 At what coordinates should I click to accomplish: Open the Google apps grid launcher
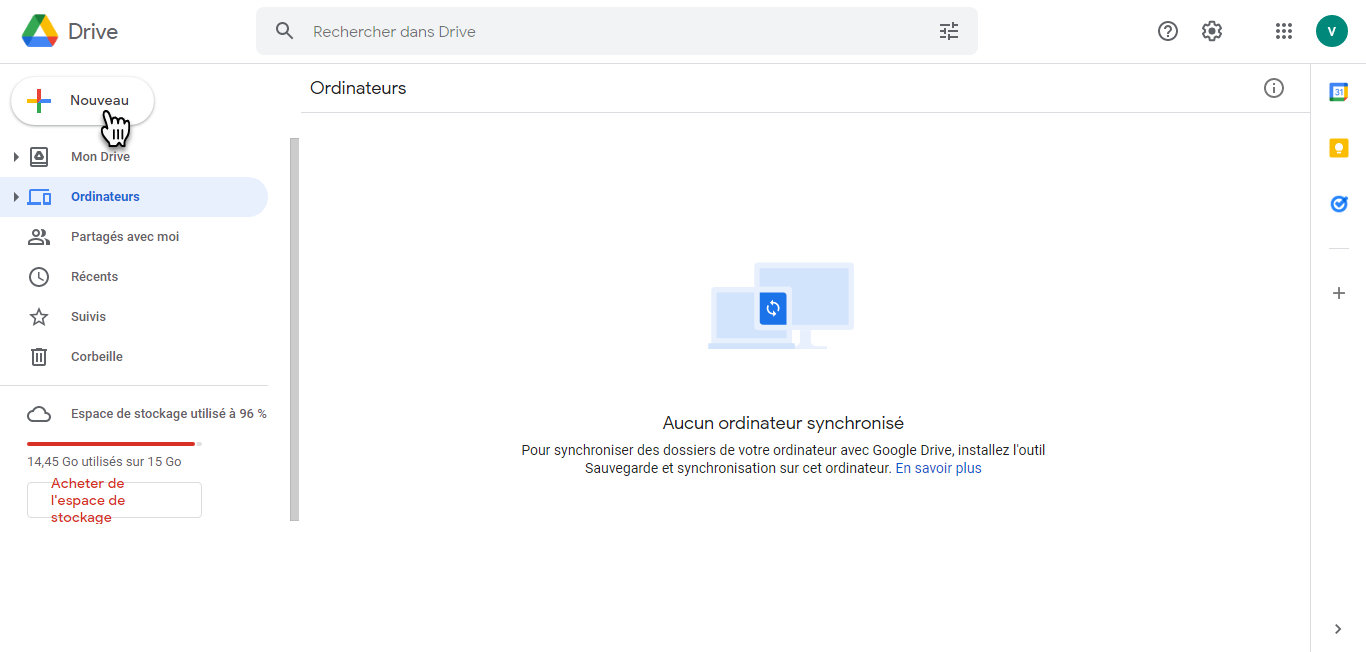tap(1284, 31)
